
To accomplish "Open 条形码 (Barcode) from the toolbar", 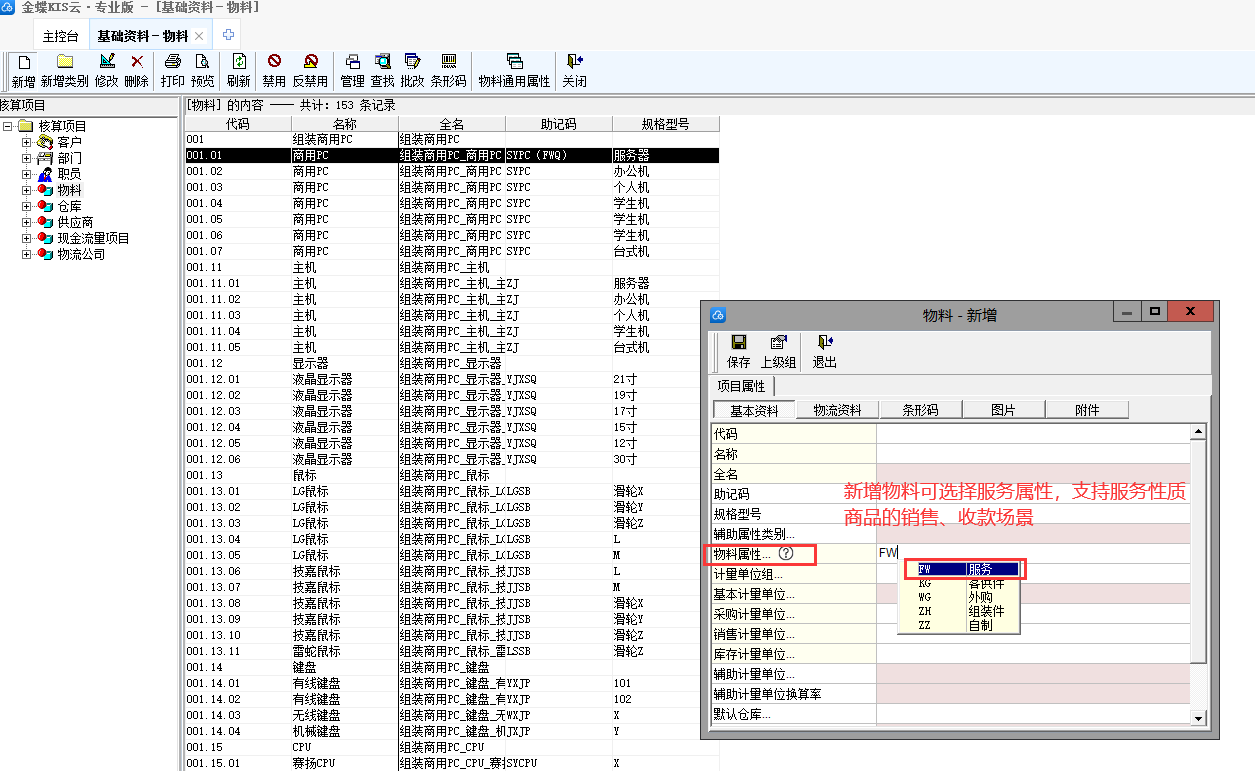I will (449, 70).
